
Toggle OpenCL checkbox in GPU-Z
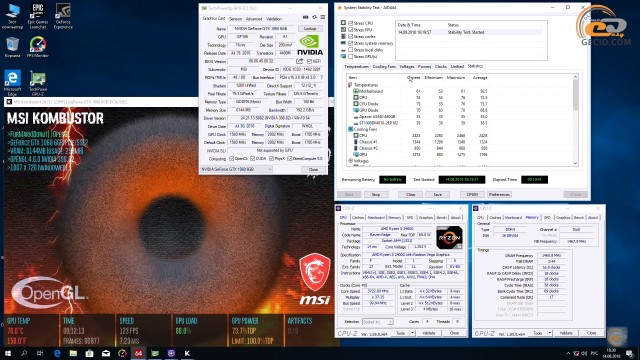pyautogui.click(x=231, y=158)
